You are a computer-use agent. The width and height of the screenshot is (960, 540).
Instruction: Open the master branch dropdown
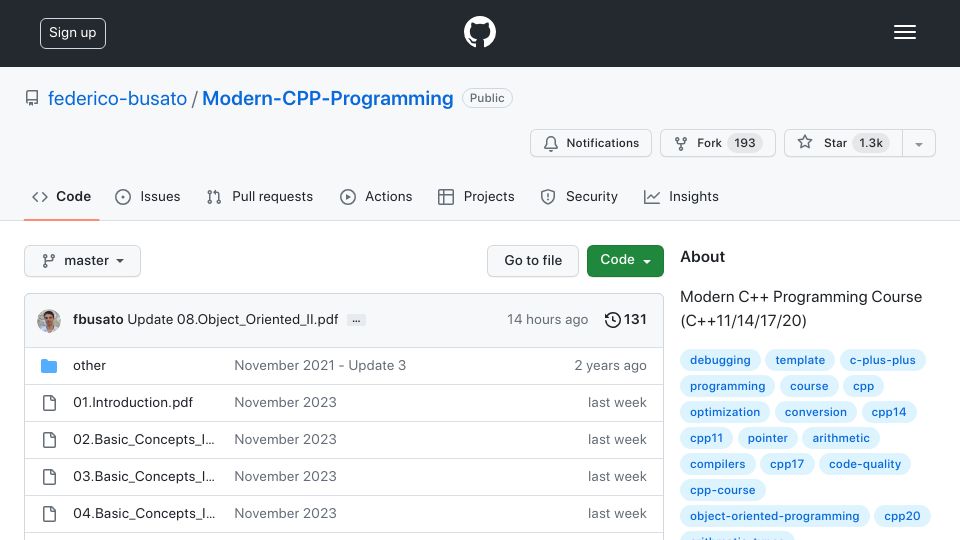pos(83,261)
